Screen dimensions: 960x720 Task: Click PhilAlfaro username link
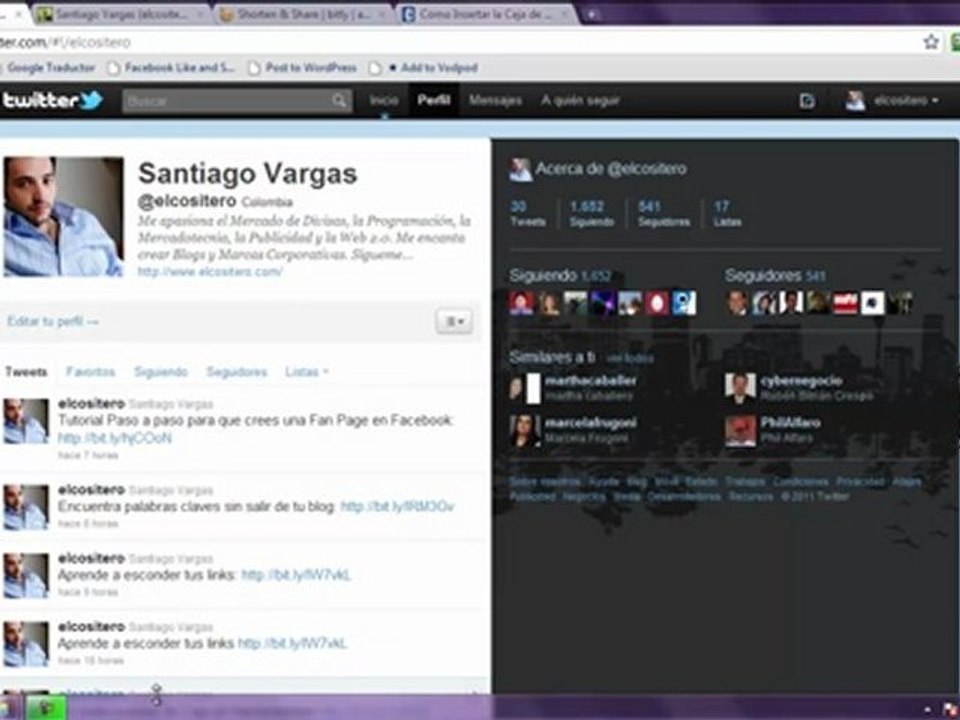(x=790, y=422)
